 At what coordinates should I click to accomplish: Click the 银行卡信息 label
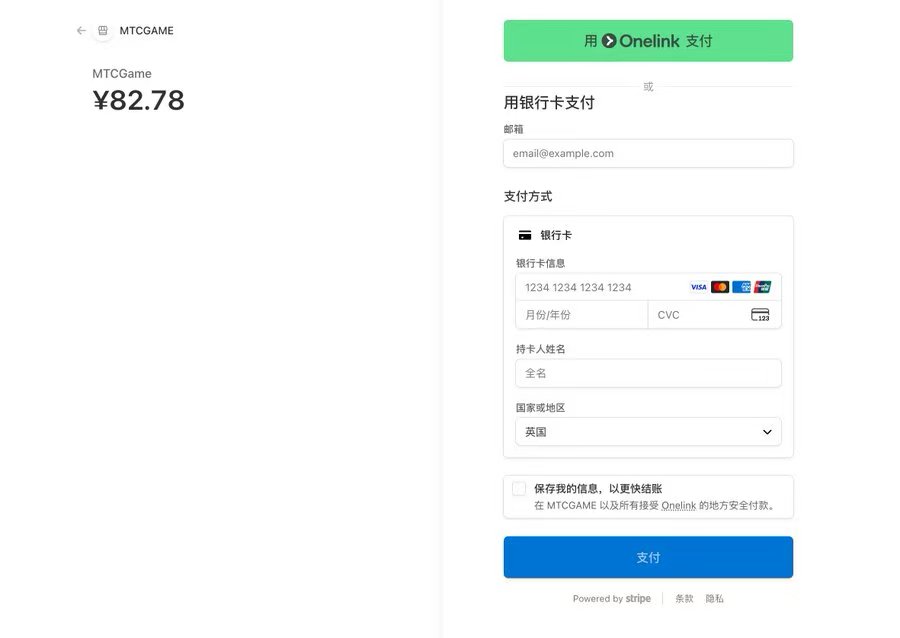click(x=540, y=263)
